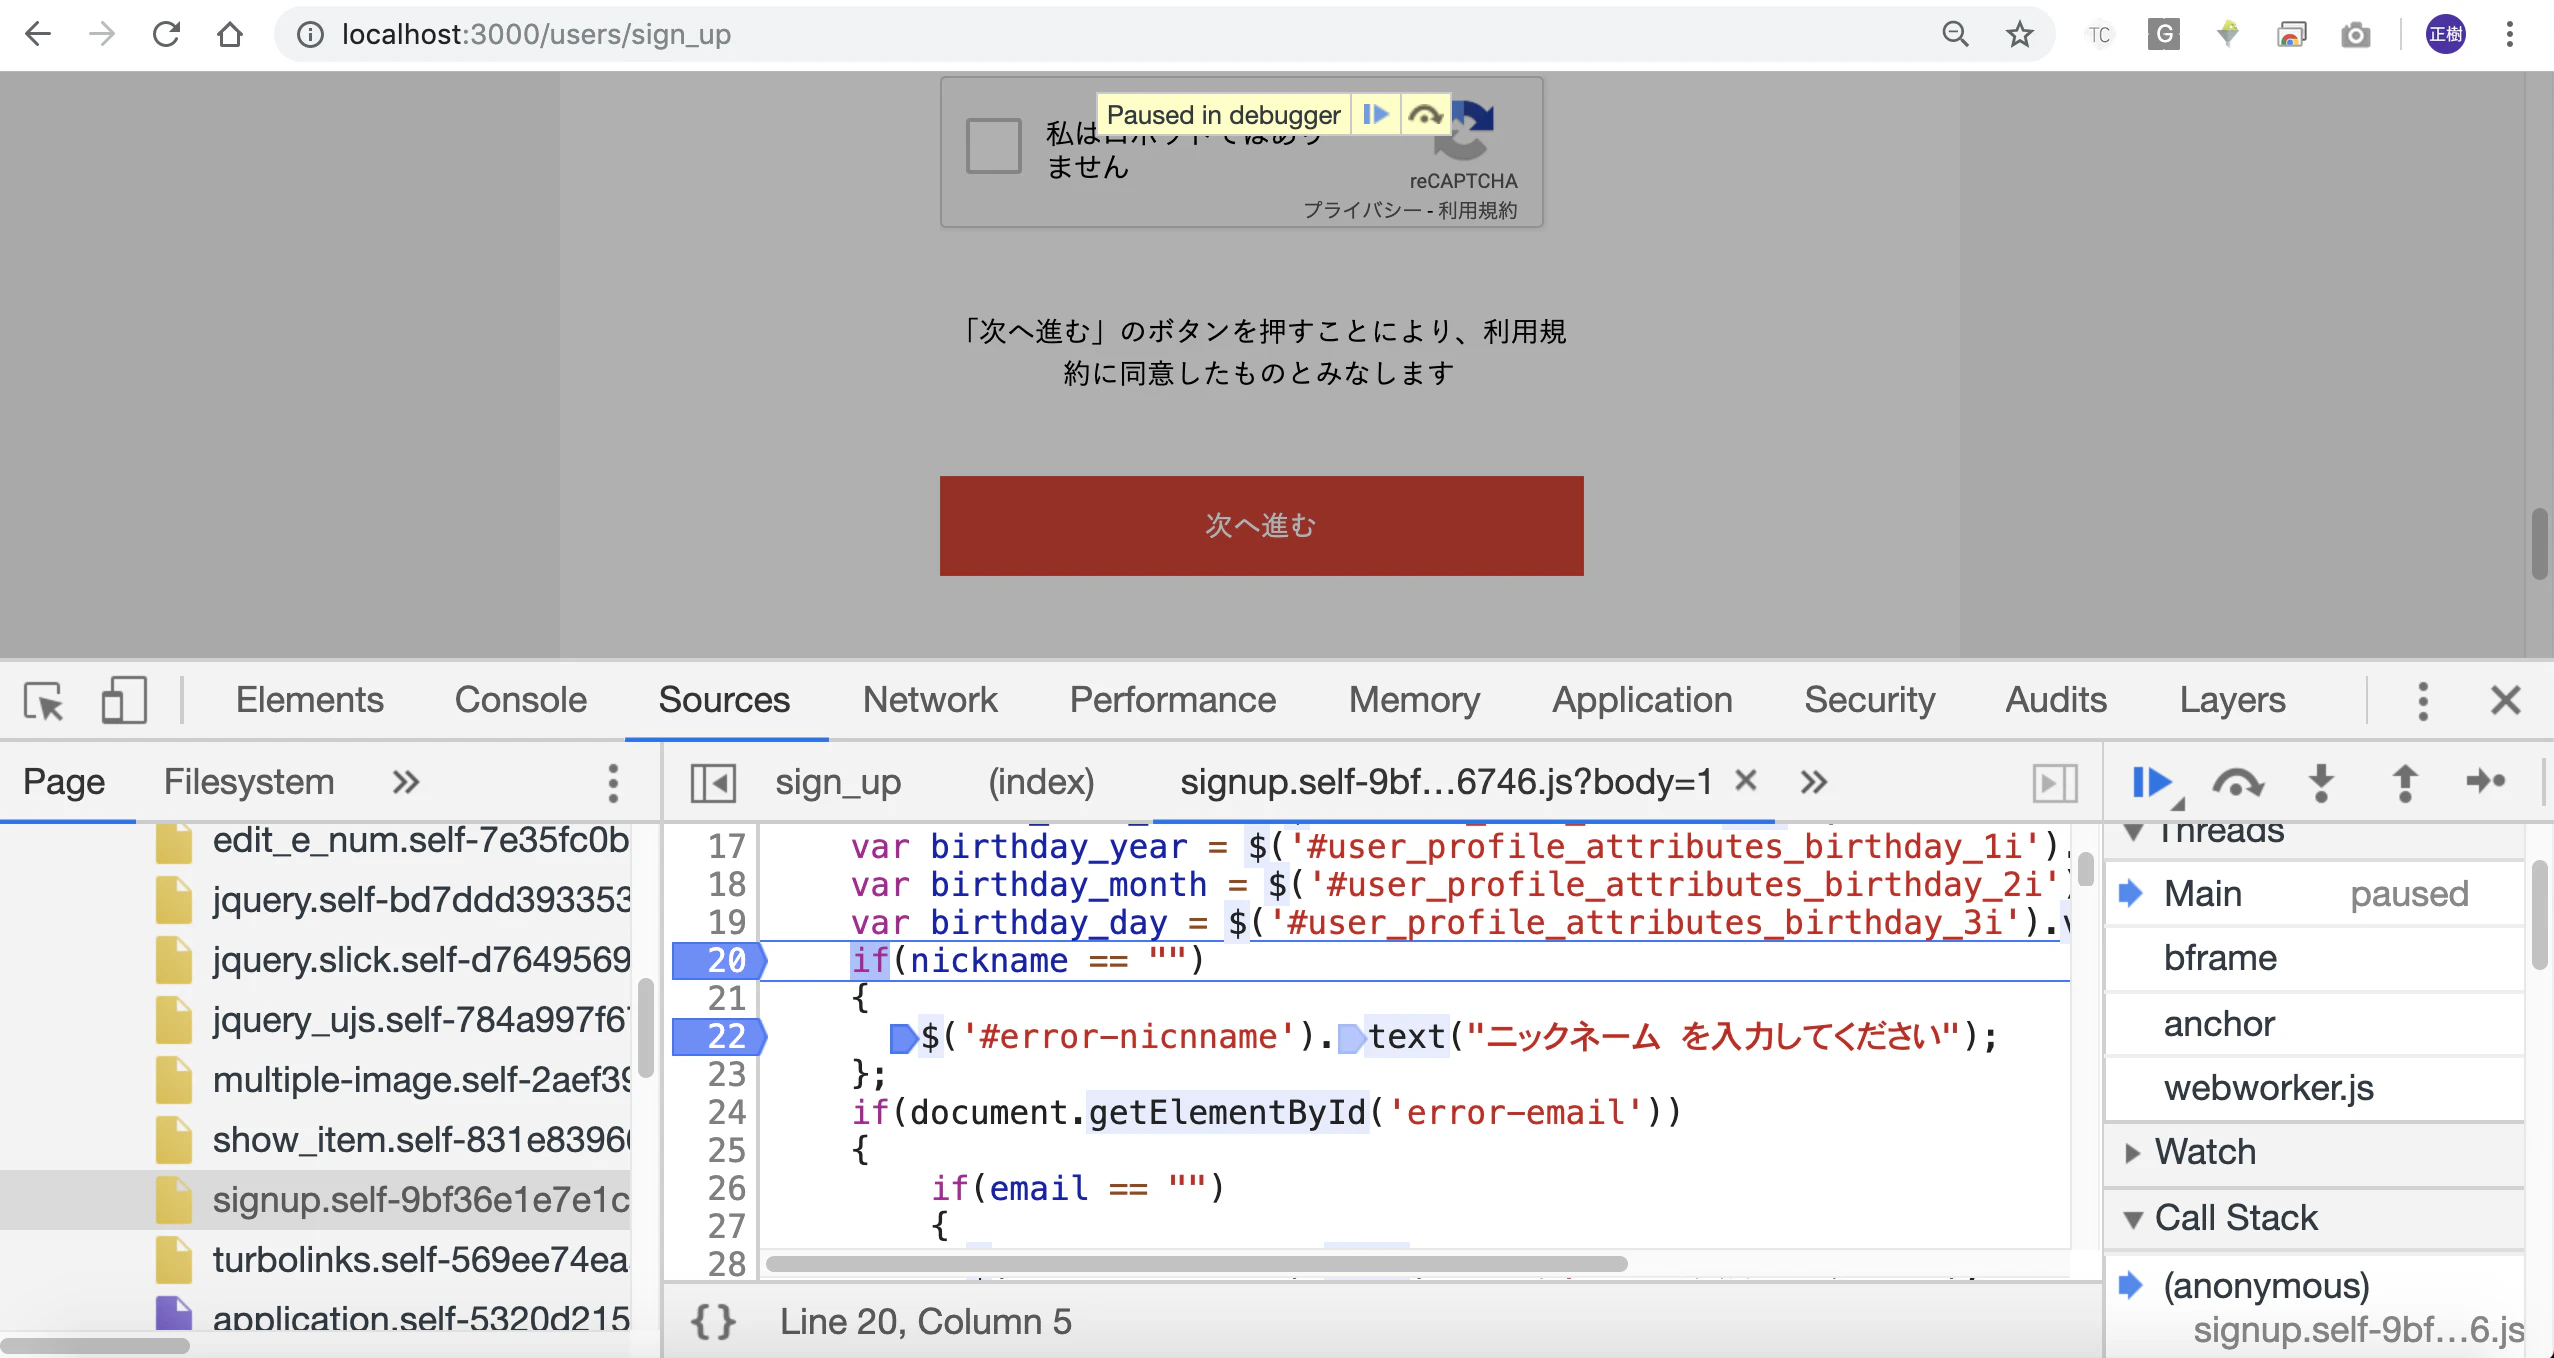Toggle the breakpoint on line 22
Image resolution: width=2554 pixels, height=1358 pixels.
pos(718,1036)
